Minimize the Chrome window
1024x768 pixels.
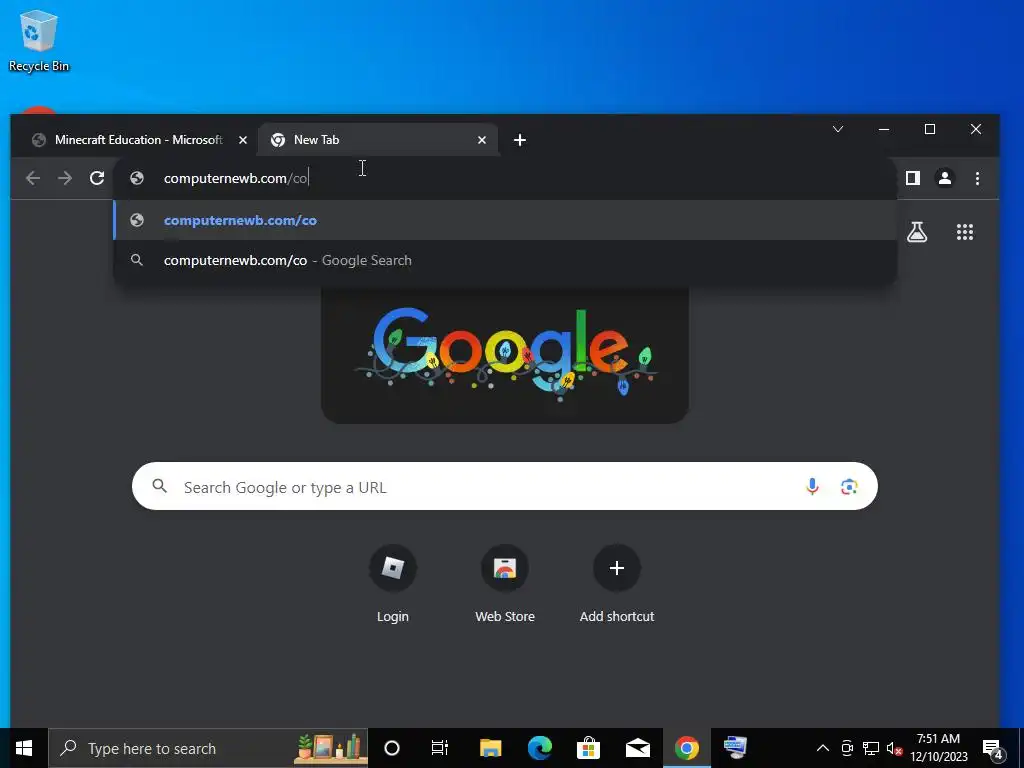tap(884, 129)
